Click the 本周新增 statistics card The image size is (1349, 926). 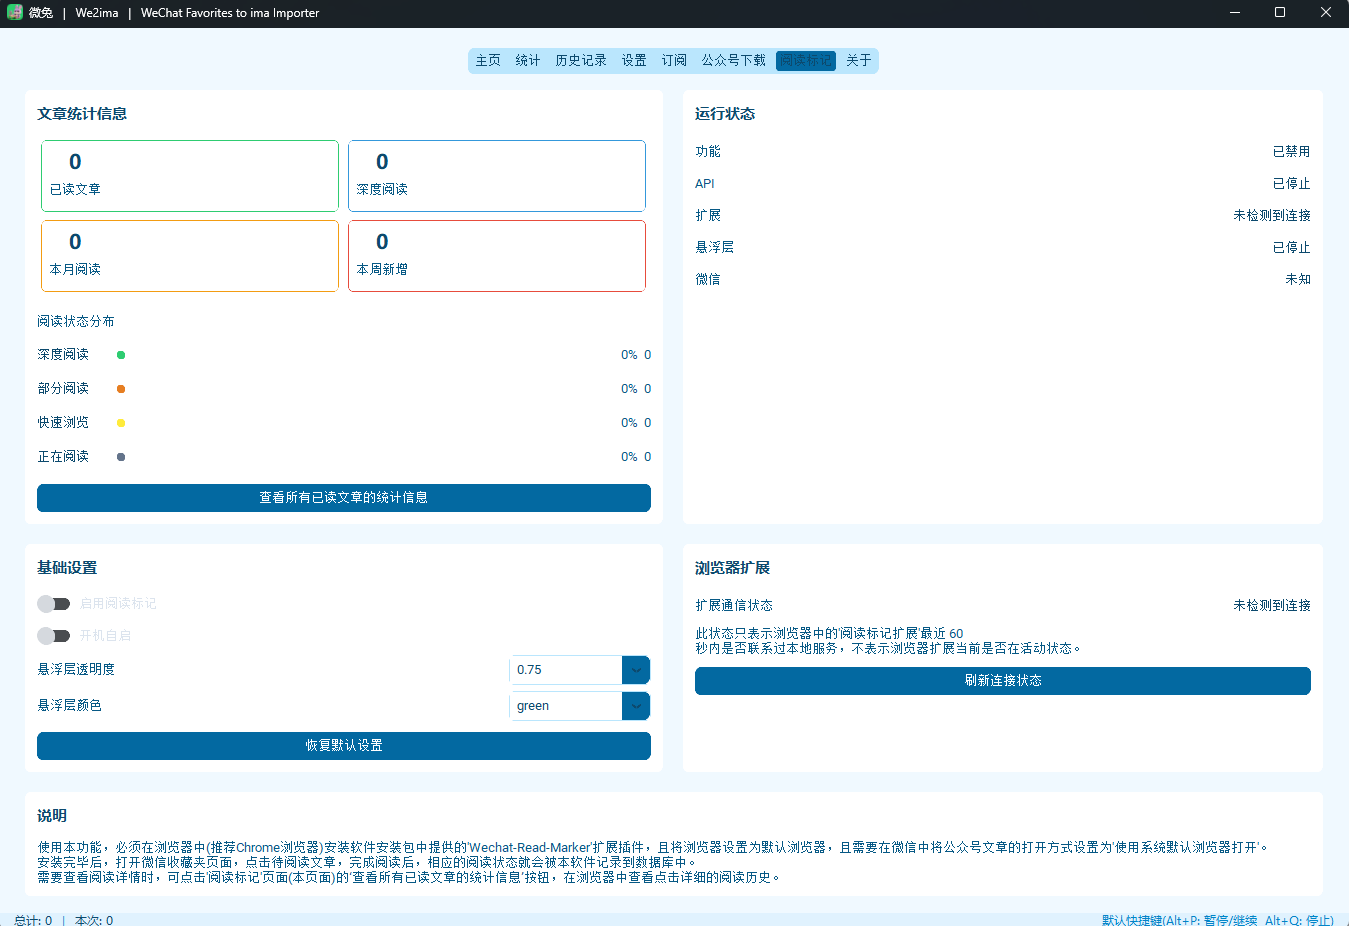click(497, 256)
